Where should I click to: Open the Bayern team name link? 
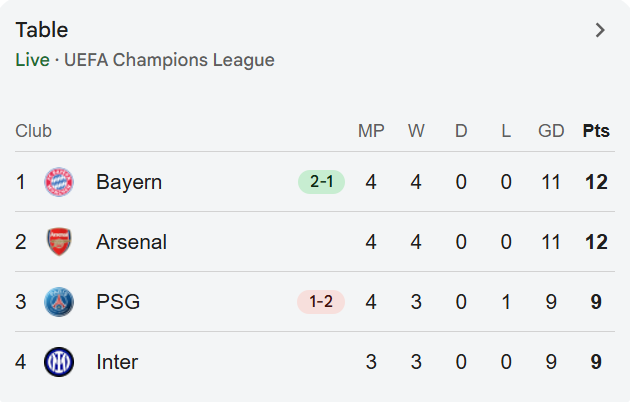129,182
